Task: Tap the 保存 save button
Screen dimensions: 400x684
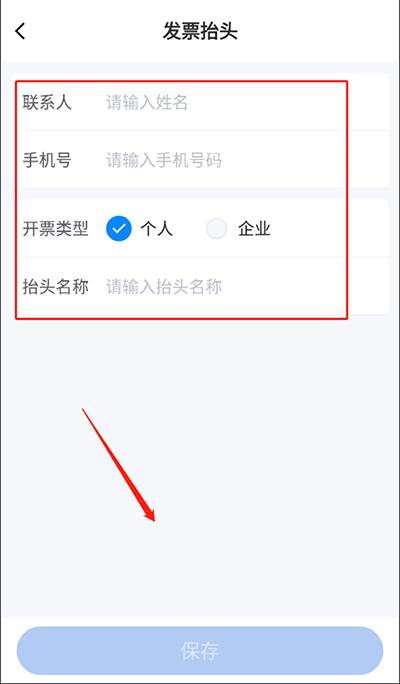Action: (200, 651)
